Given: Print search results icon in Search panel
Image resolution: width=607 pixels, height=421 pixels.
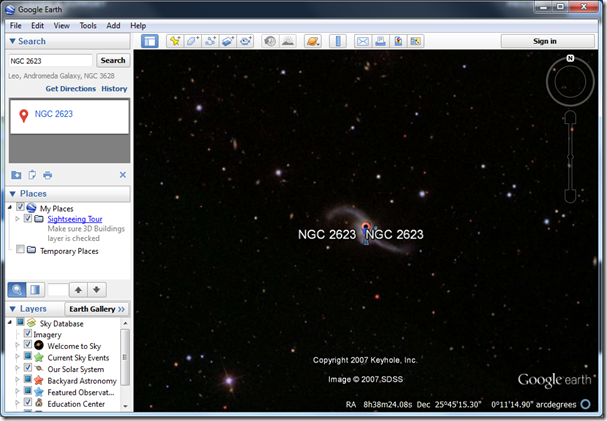Looking at the screenshot, I should click(48, 175).
